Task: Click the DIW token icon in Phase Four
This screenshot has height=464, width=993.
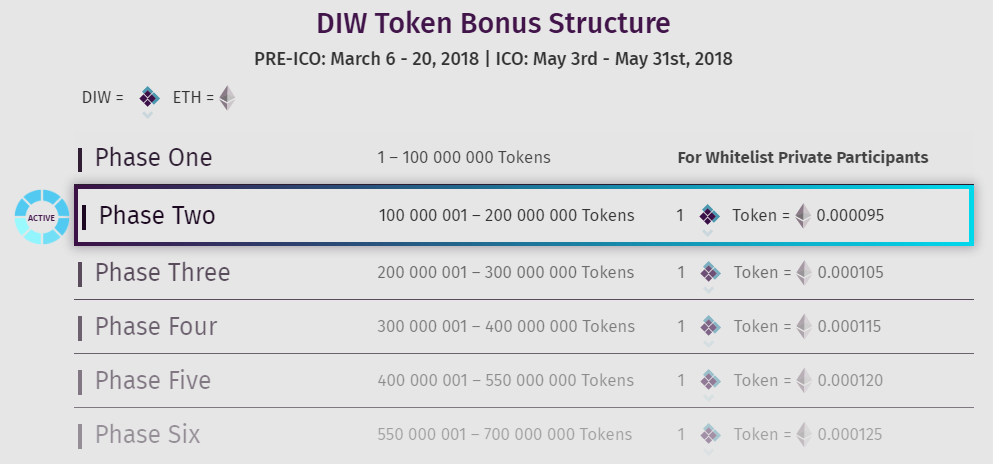Action: (x=709, y=326)
